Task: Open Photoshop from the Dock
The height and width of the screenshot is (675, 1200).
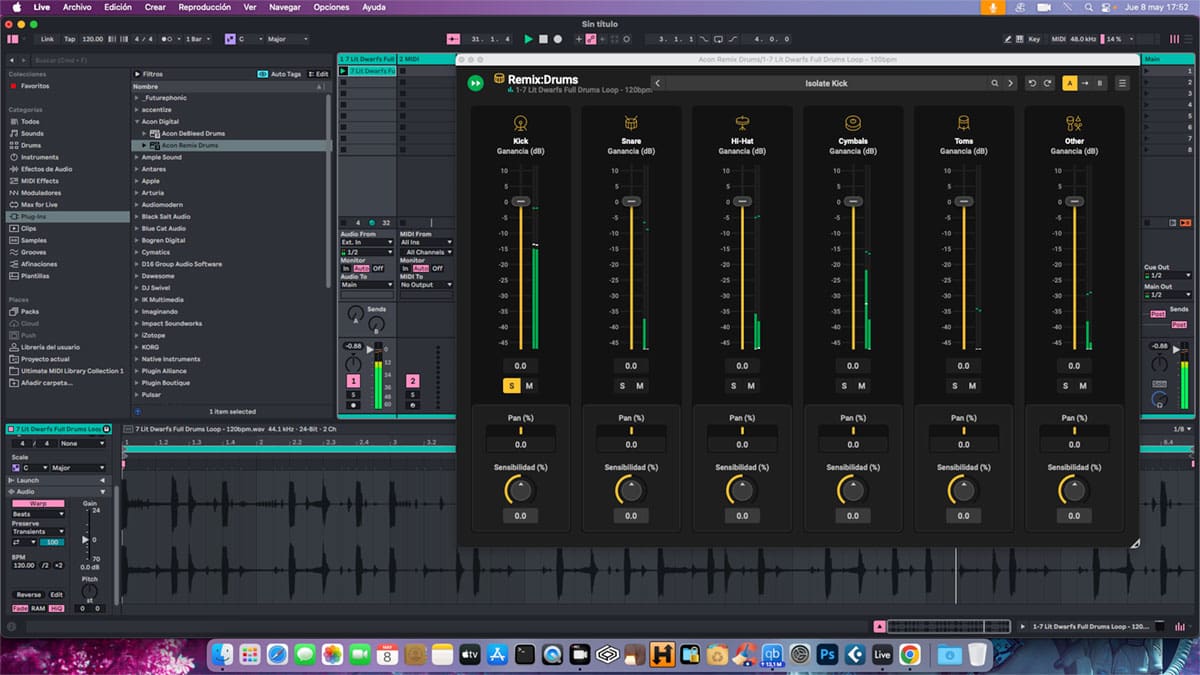Action: (827, 655)
